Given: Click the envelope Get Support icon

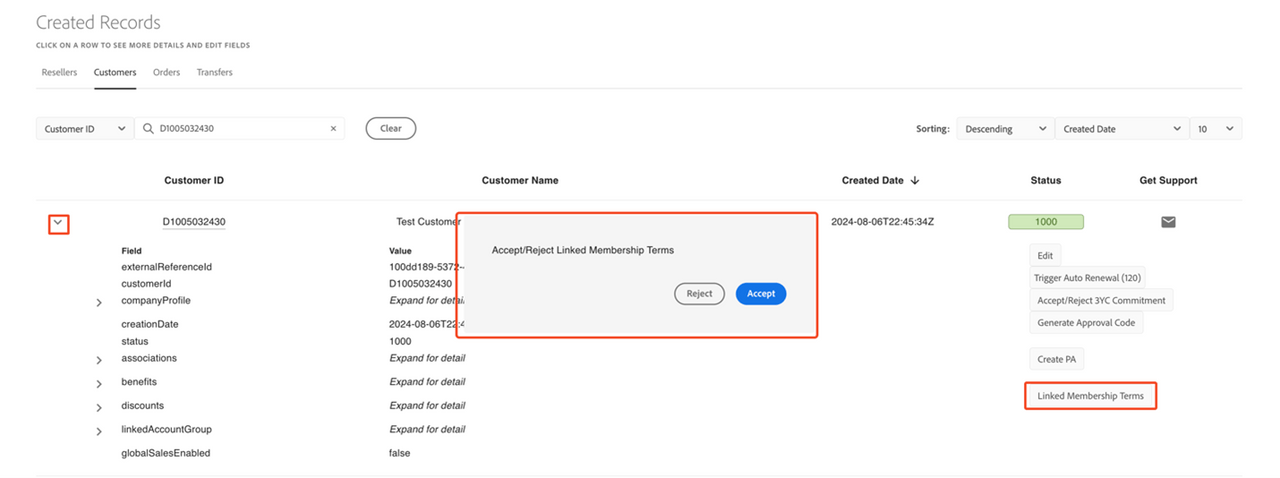Looking at the screenshot, I should tap(1168, 222).
